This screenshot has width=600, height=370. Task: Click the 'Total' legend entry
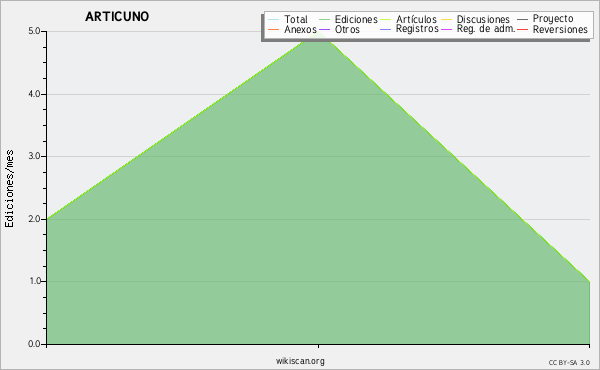(288, 19)
